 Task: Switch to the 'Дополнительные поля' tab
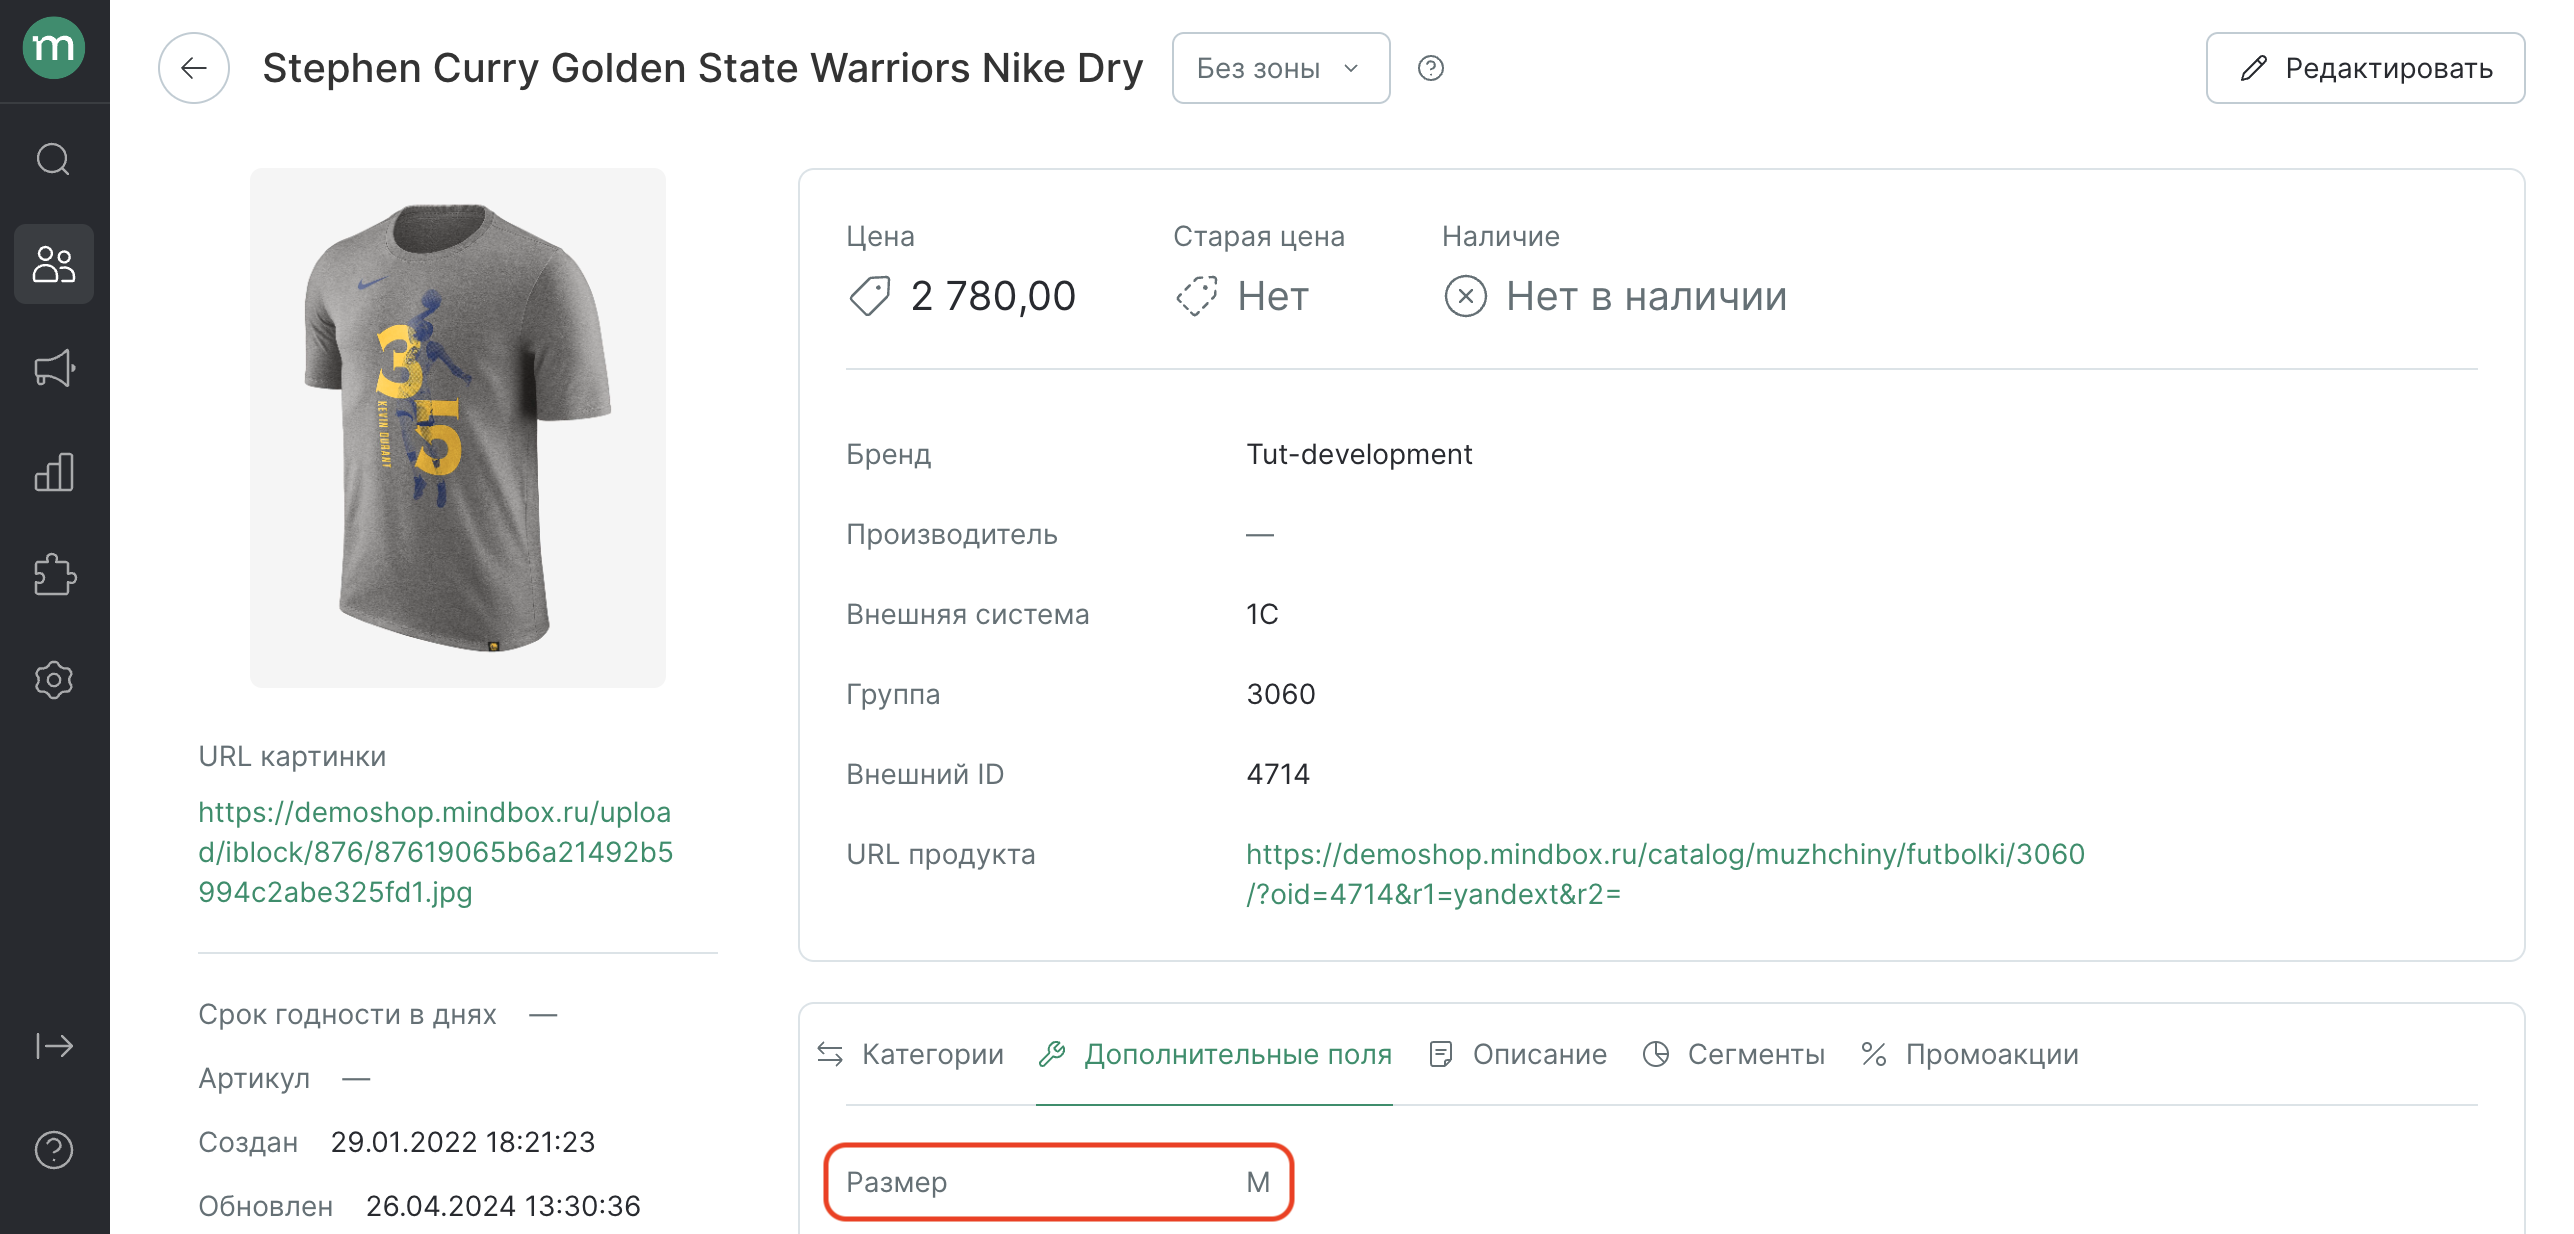(1215, 1054)
